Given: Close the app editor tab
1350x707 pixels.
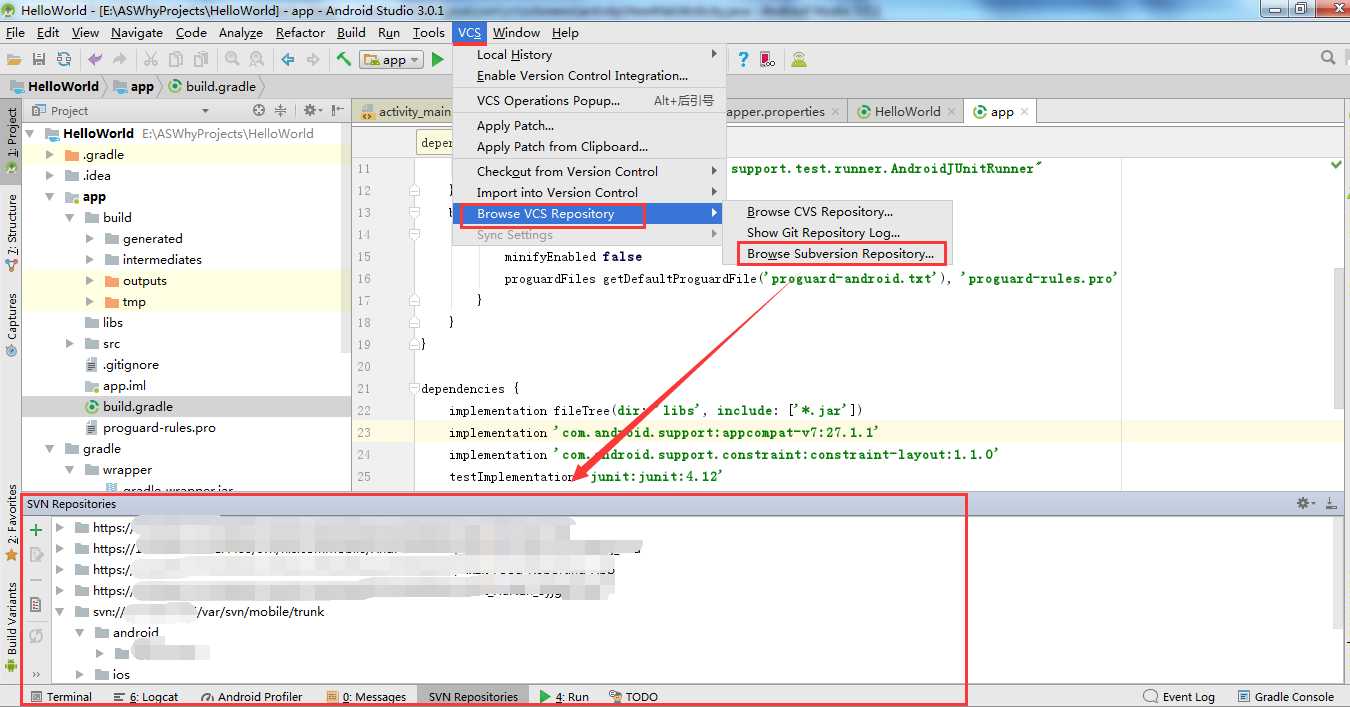Looking at the screenshot, I should point(1025,112).
